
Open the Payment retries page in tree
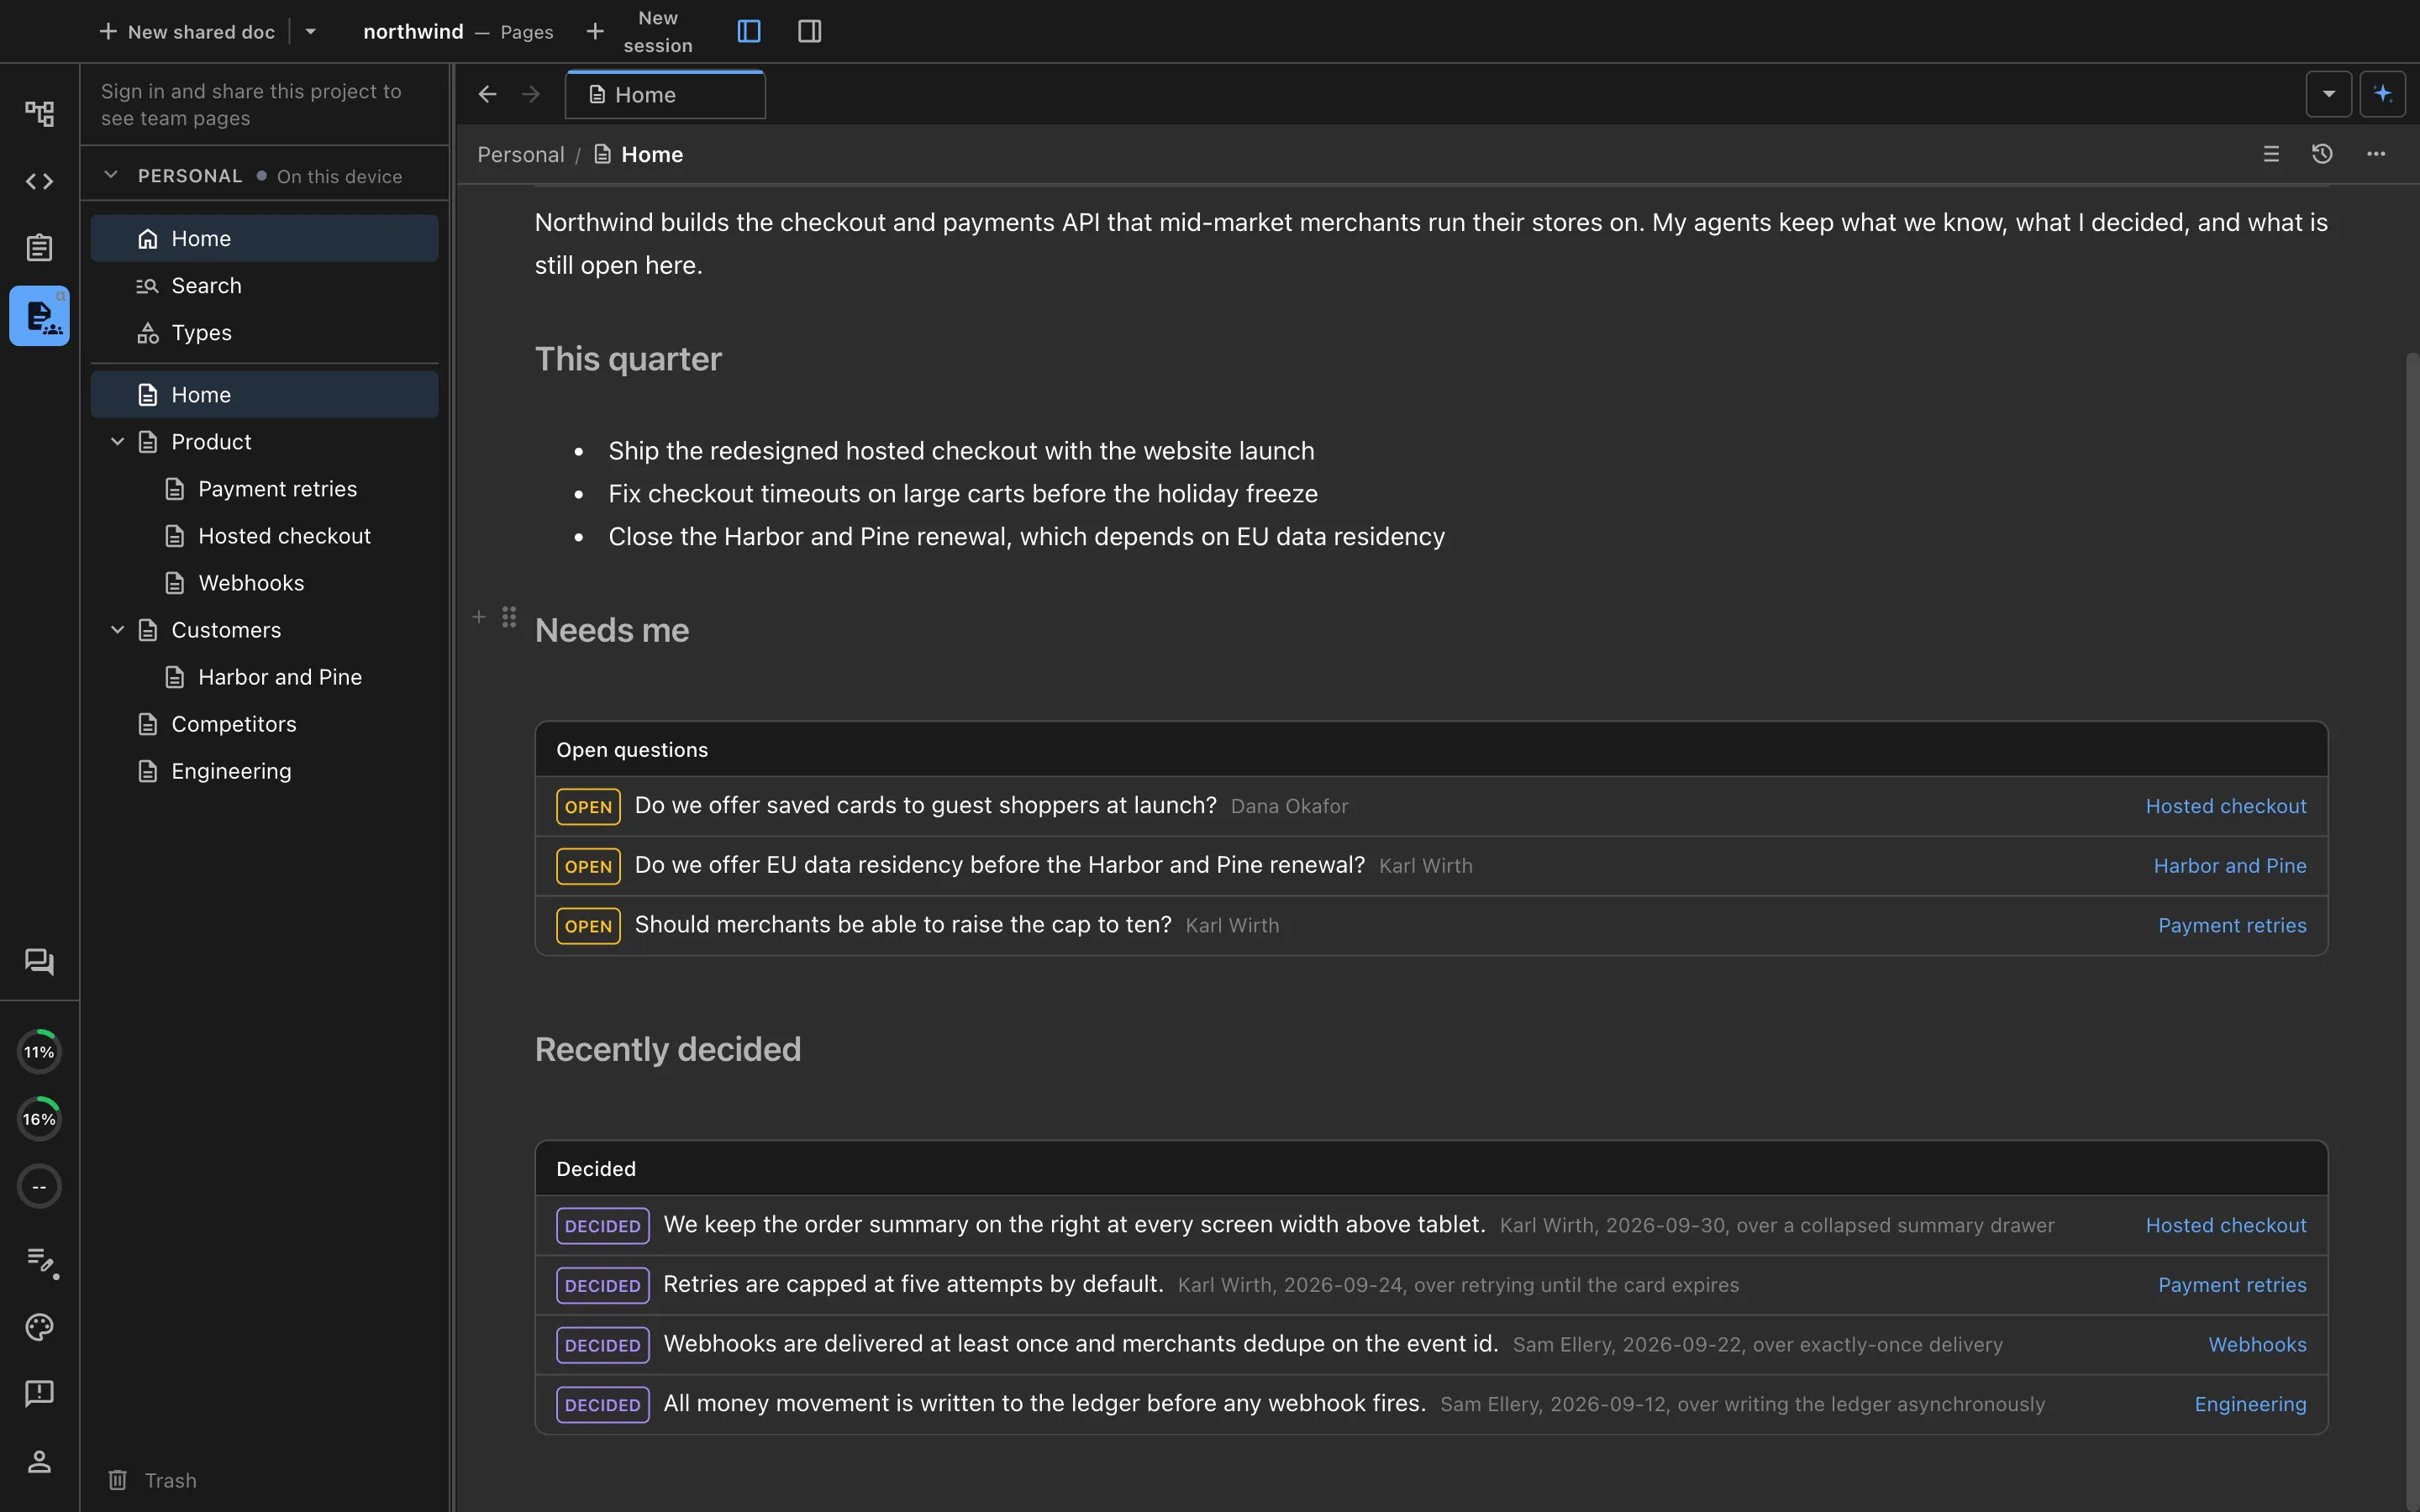pyautogui.click(x=264, y=489)
